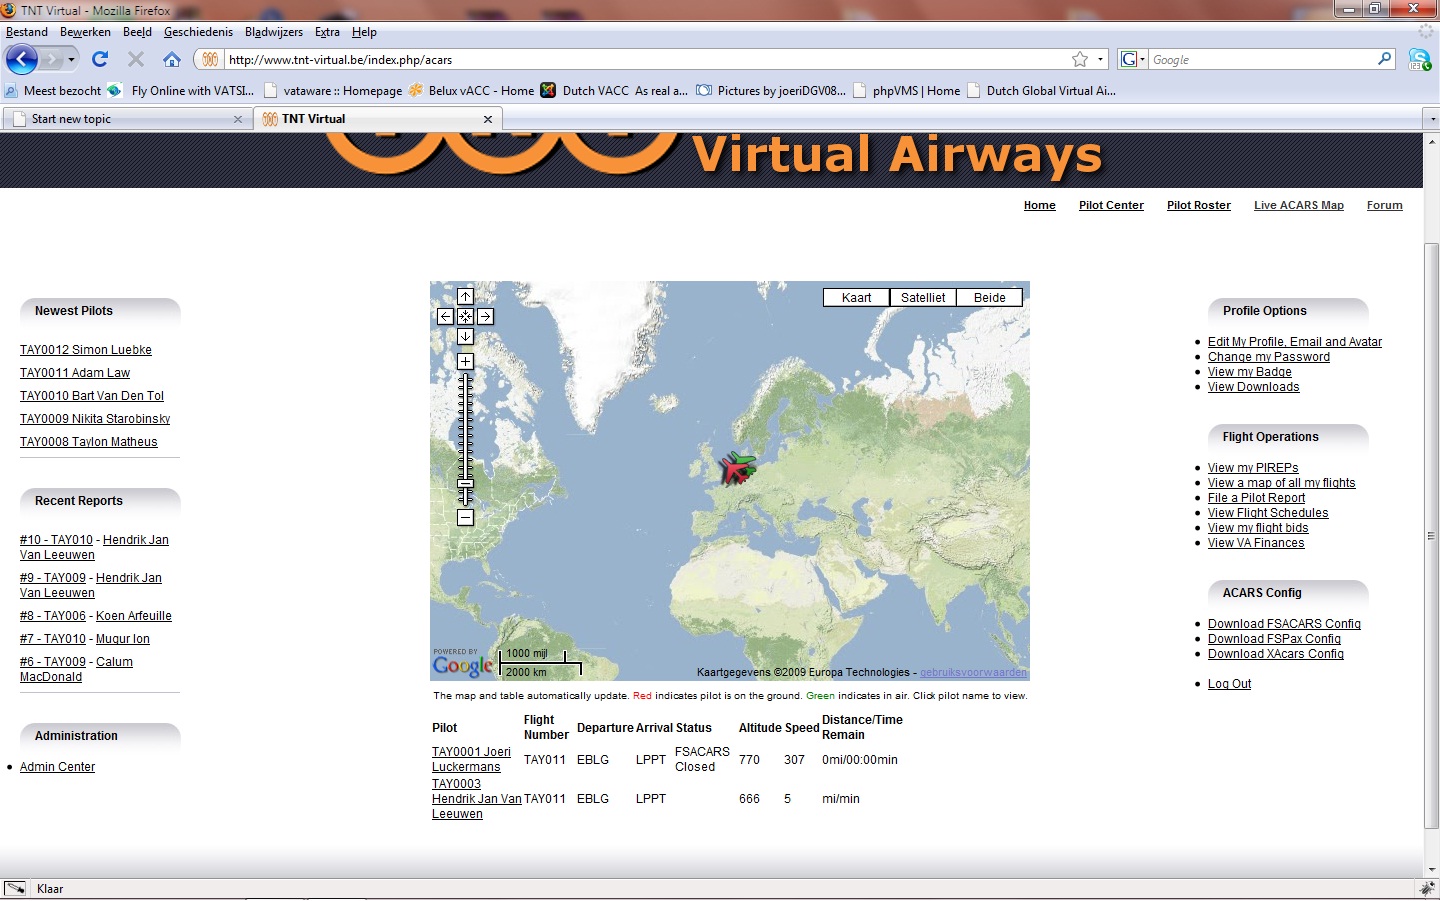1440x901 pixels.
Task: Click the browser Forward arrow button
Action: 51,60
